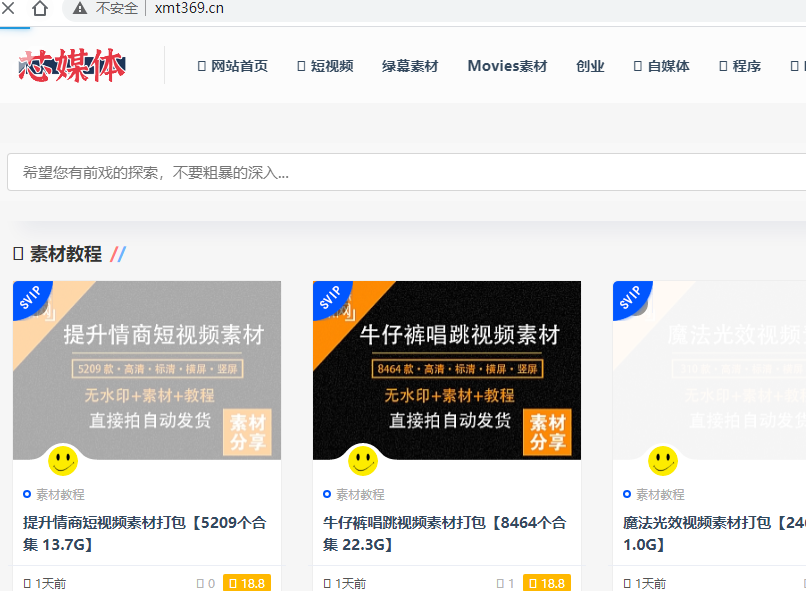Screen dimensions: 806x591
Task: Click the insecure site warning icon
Action: [80, 9]
